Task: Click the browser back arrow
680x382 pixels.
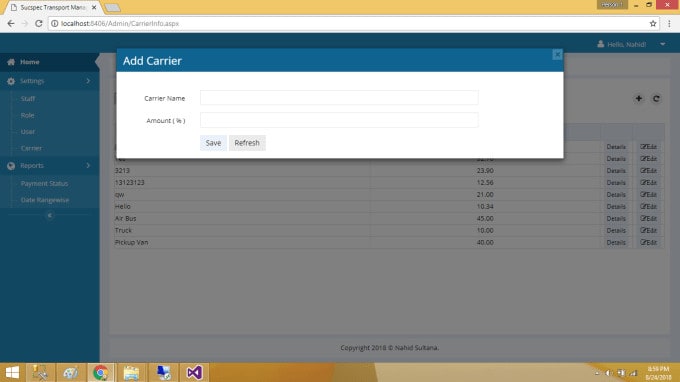Action: (10, 23)
